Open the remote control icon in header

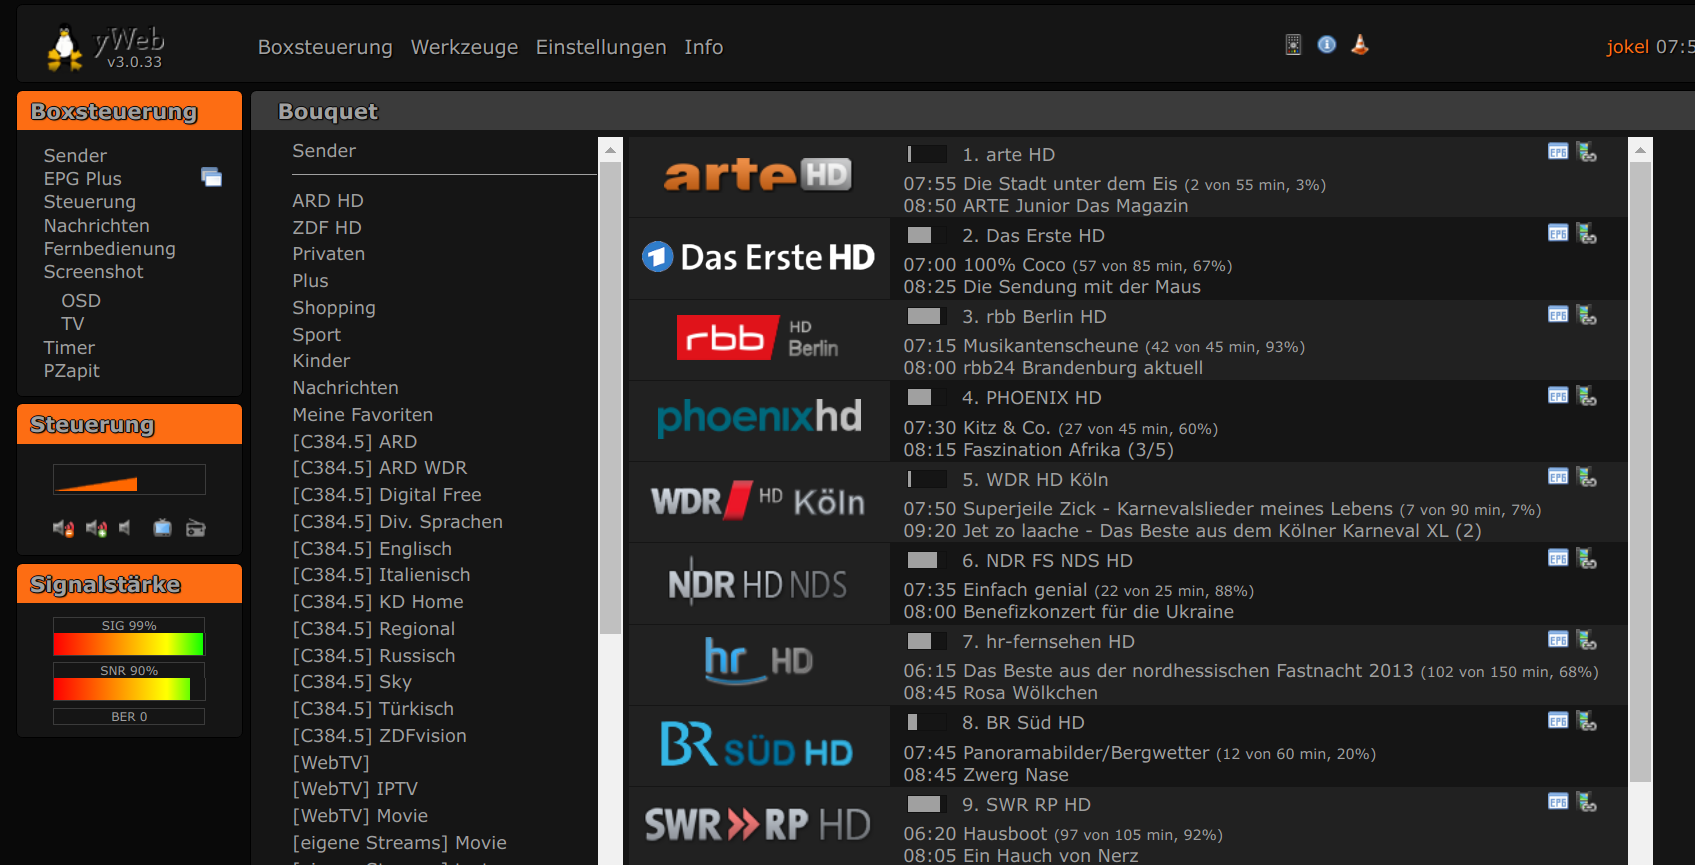pos(1293,45)
